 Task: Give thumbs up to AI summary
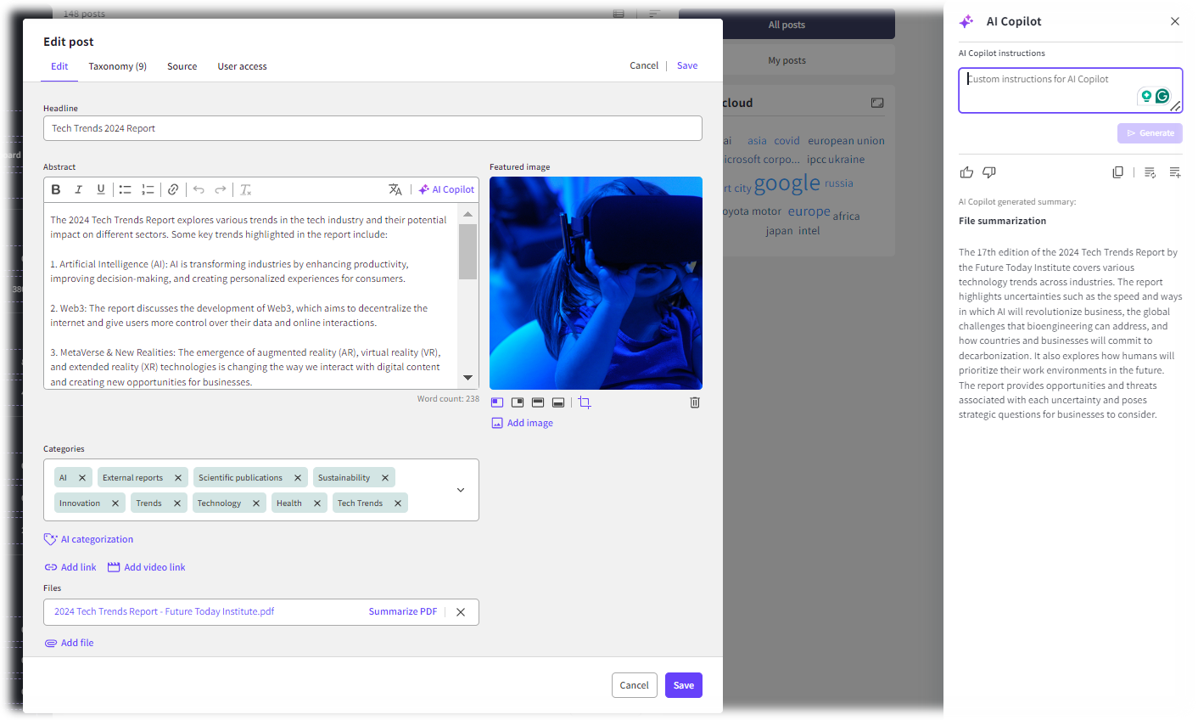coord(966,173)
